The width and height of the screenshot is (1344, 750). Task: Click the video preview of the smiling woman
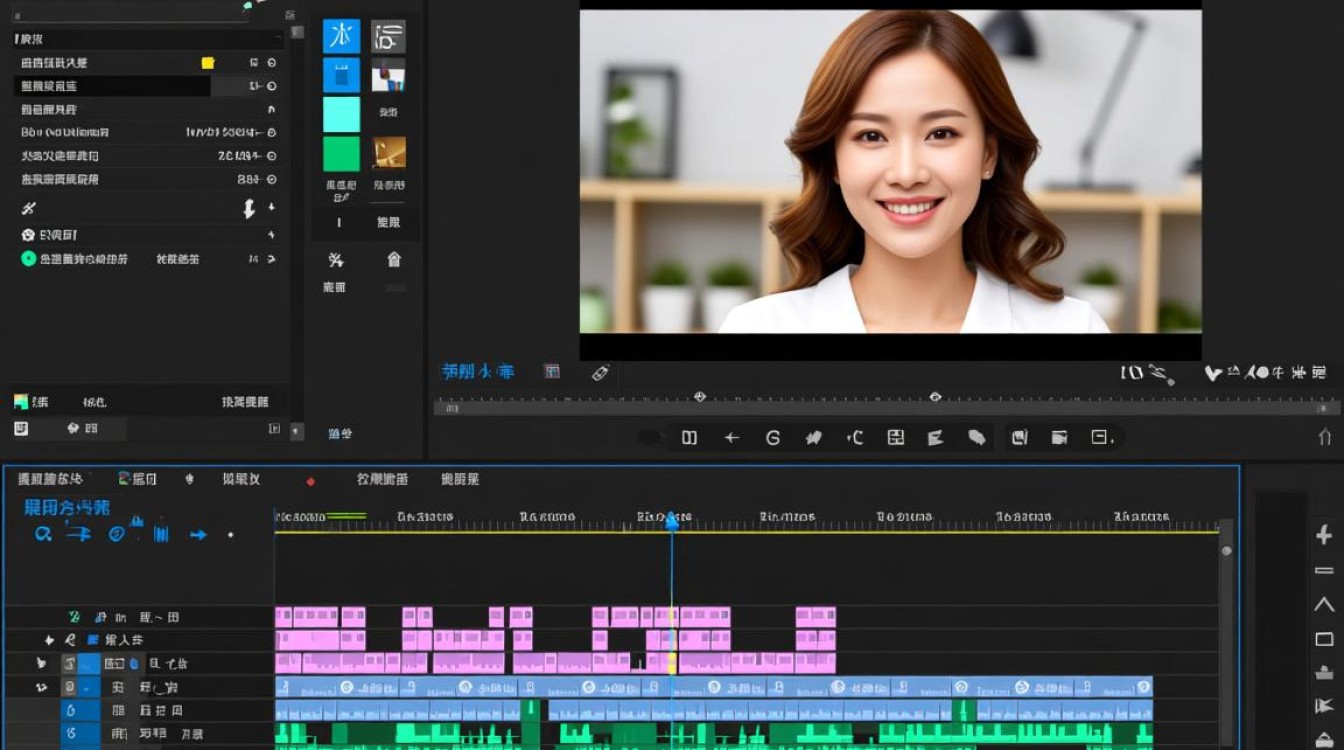click(x=890, y=171)
